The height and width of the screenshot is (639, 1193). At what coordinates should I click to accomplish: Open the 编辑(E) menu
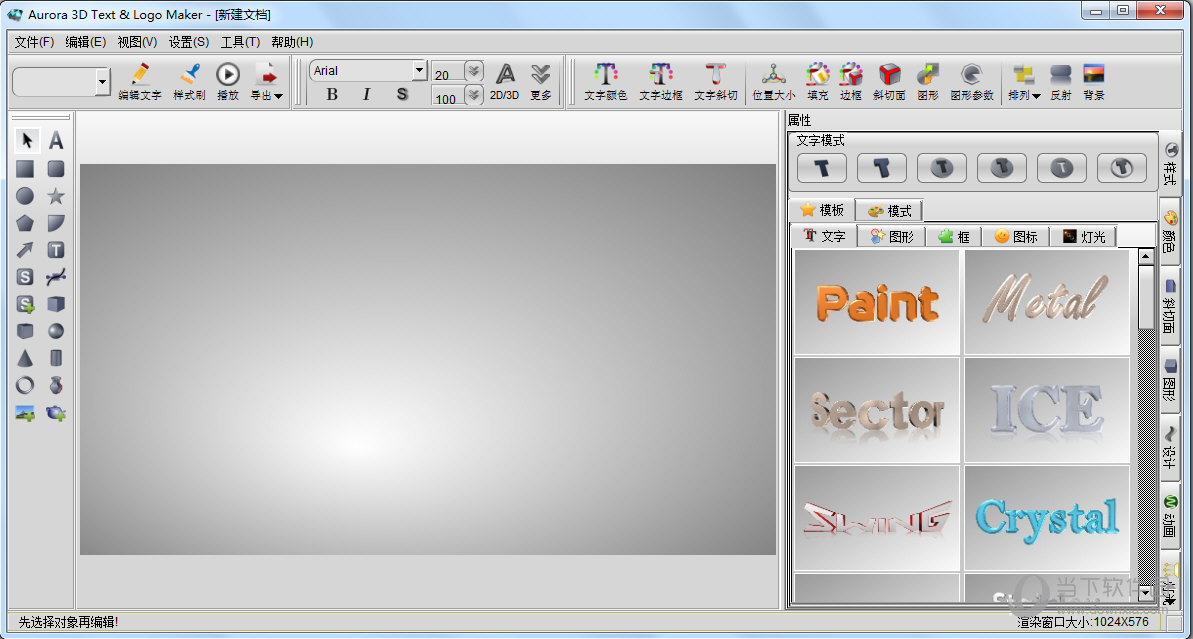coord(86,42)
